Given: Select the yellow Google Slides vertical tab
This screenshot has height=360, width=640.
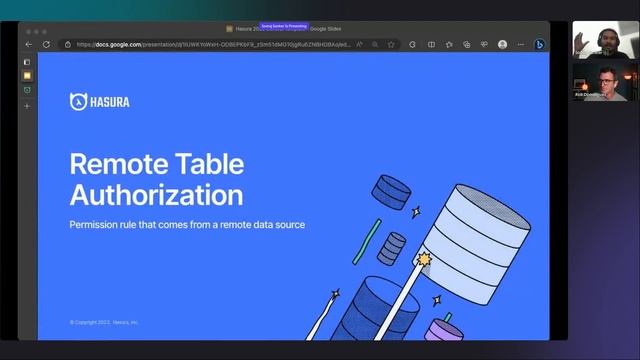Looking at the screenshot, I should pyautogui.click(x=27, y=76).
